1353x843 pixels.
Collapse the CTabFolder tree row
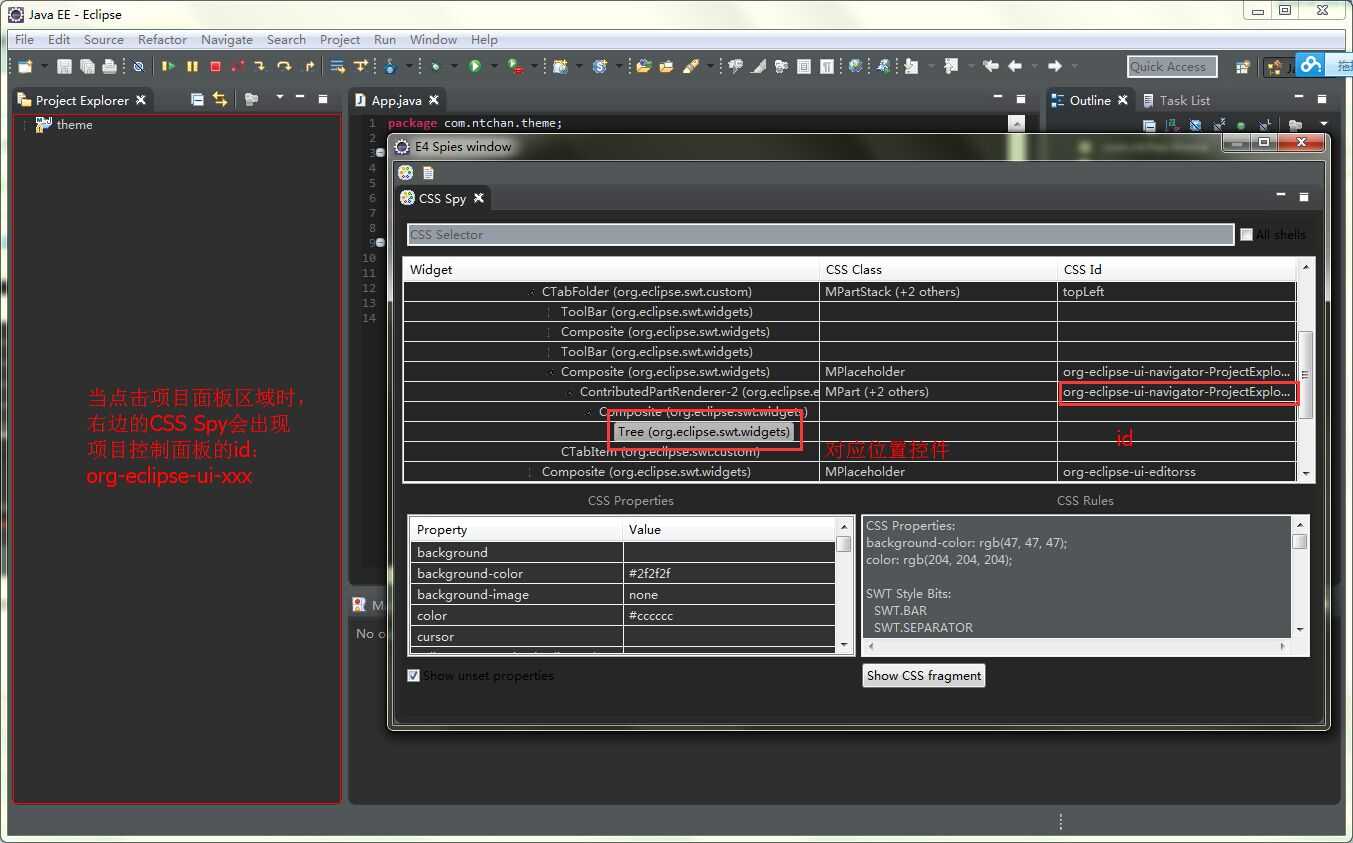533,292
